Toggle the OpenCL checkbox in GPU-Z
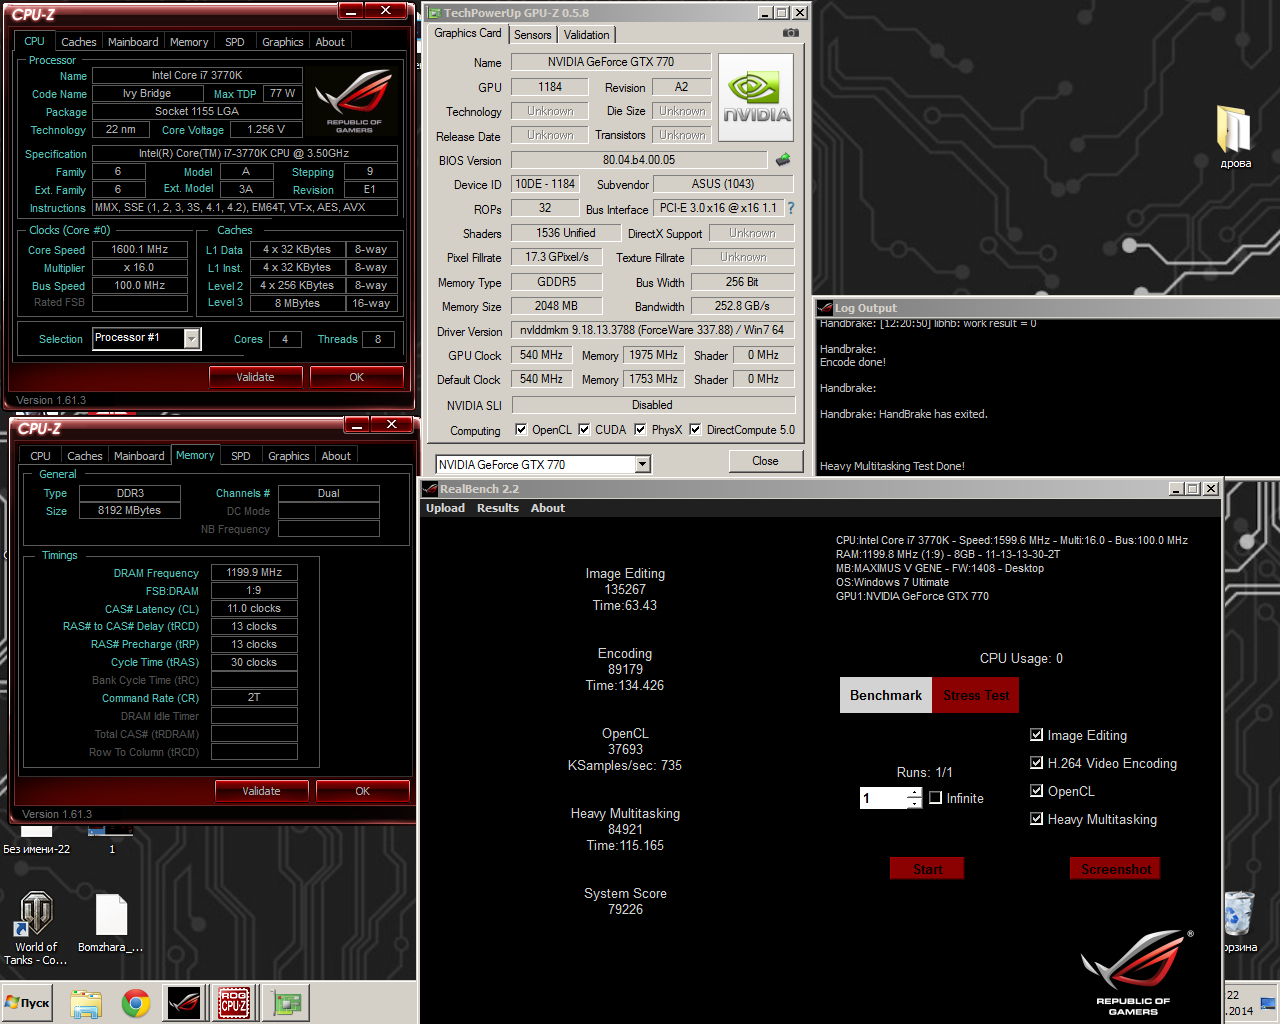Image resolution: width=1280 pixels, height=1024 pixels. [521, 430]
